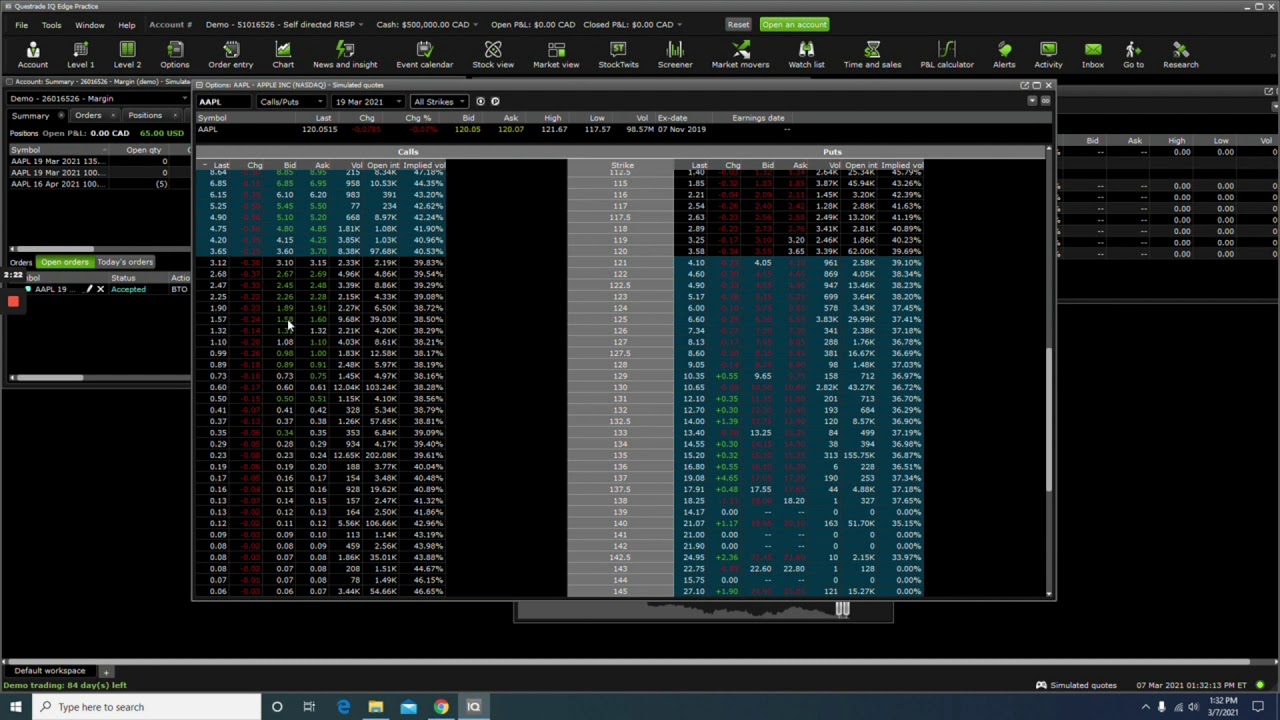Open the Self directed RRSP account dropdown
Screen dimensions: 1280x720
pyautogui.click(x=284, y=24)
